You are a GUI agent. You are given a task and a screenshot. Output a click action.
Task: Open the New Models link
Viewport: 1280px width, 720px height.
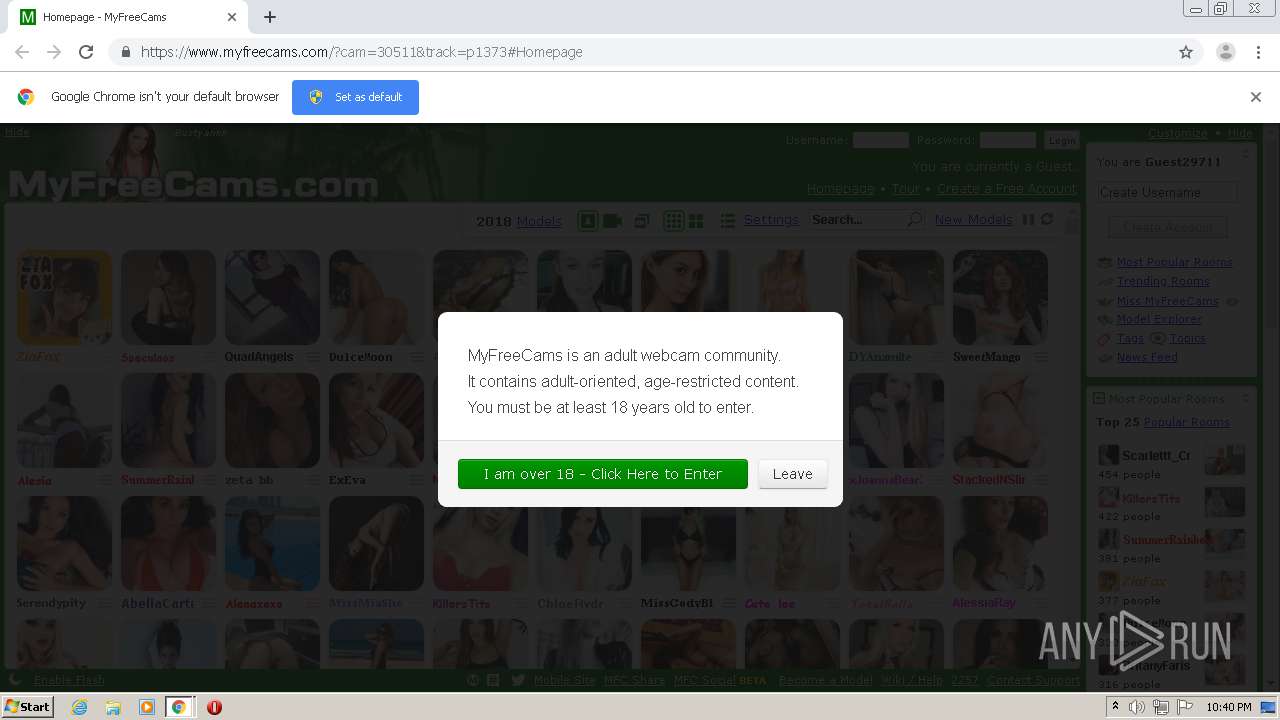coord(973,220)
